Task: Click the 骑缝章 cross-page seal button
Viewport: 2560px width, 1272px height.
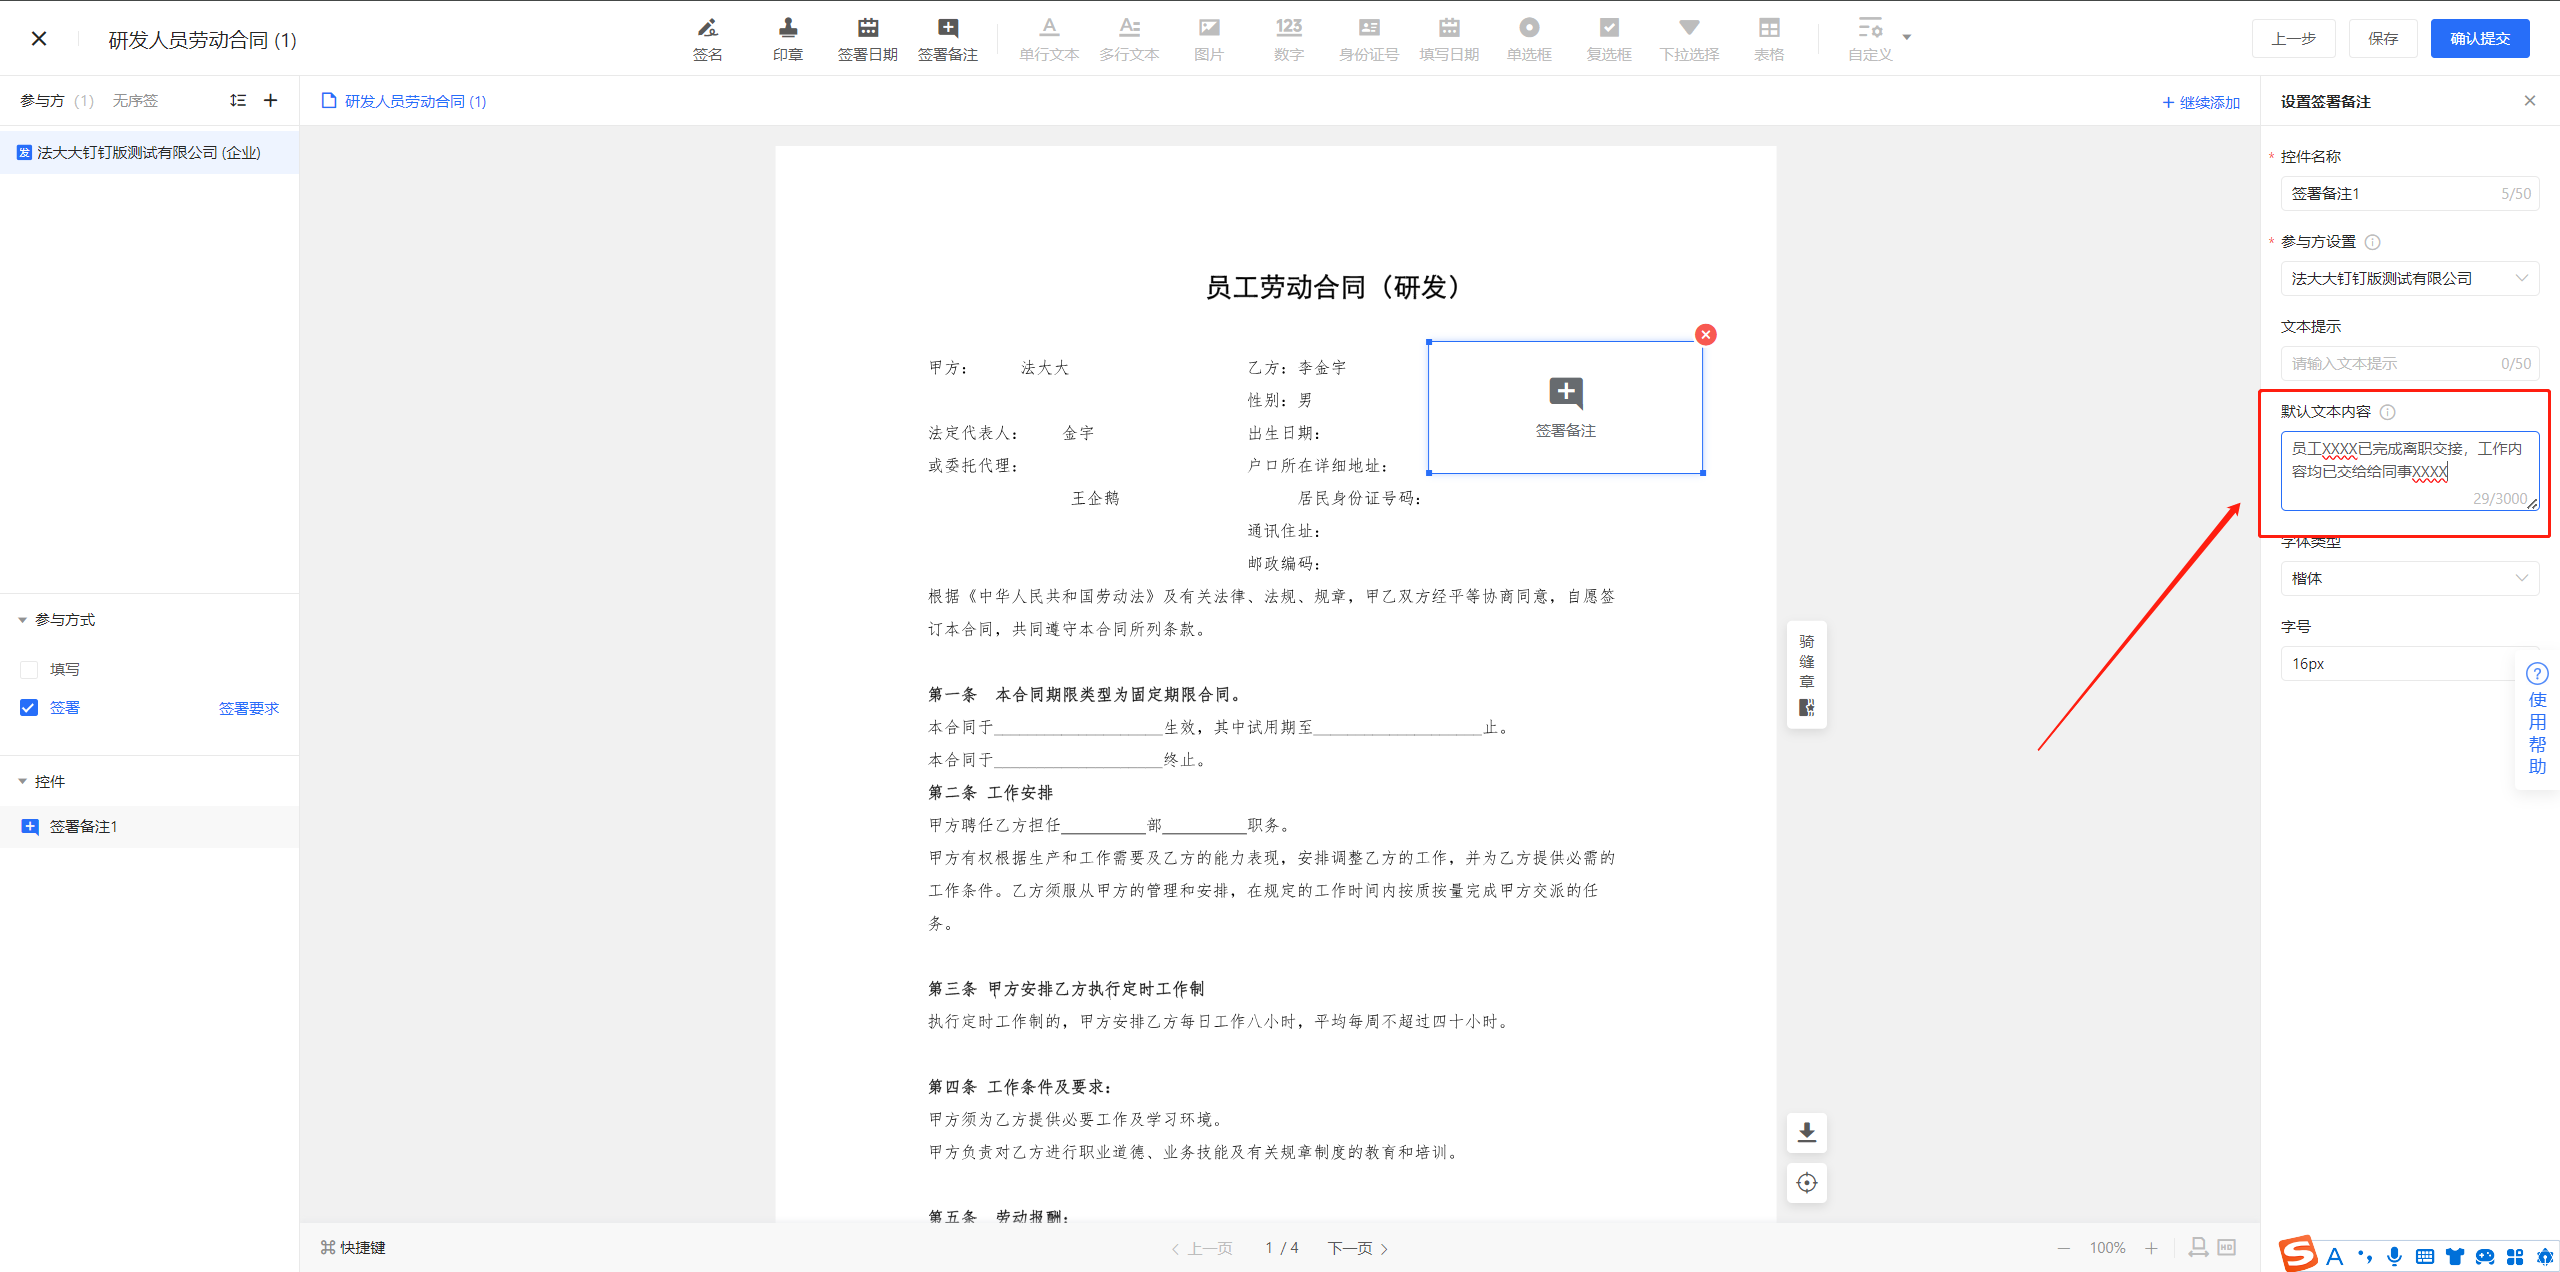Action: pos(1806,673)
